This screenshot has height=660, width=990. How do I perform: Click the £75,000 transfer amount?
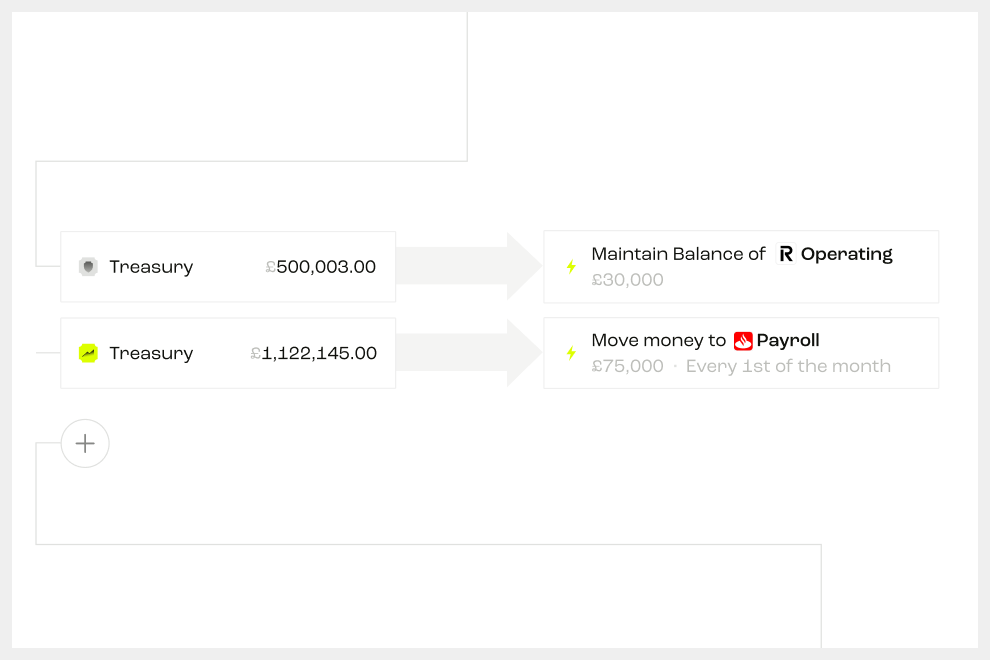tap(628, 366)
